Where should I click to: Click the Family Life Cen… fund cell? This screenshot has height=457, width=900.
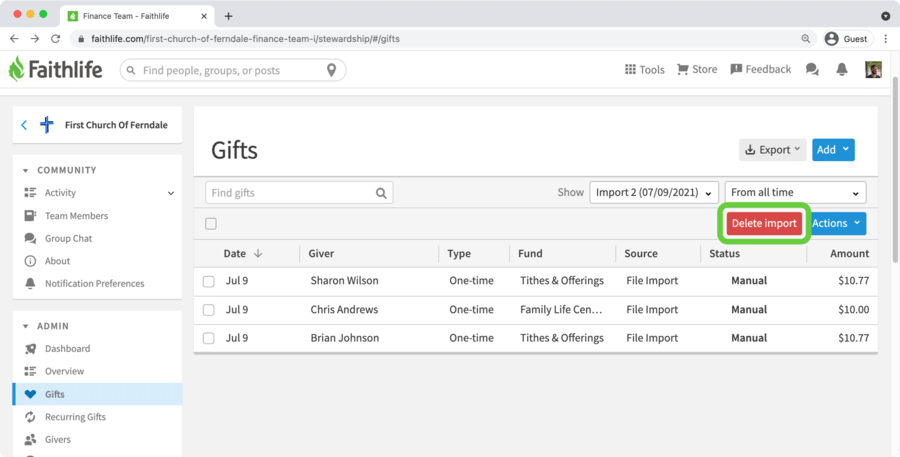561,309
